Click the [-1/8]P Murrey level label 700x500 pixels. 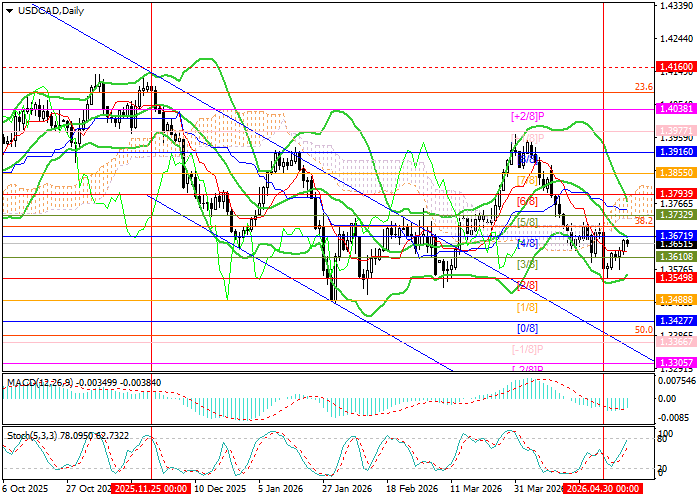tap(527, 349)
